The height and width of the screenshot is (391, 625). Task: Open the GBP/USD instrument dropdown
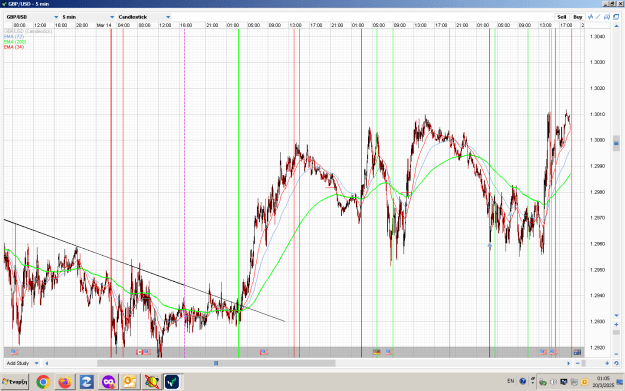(x=32, y=17)
